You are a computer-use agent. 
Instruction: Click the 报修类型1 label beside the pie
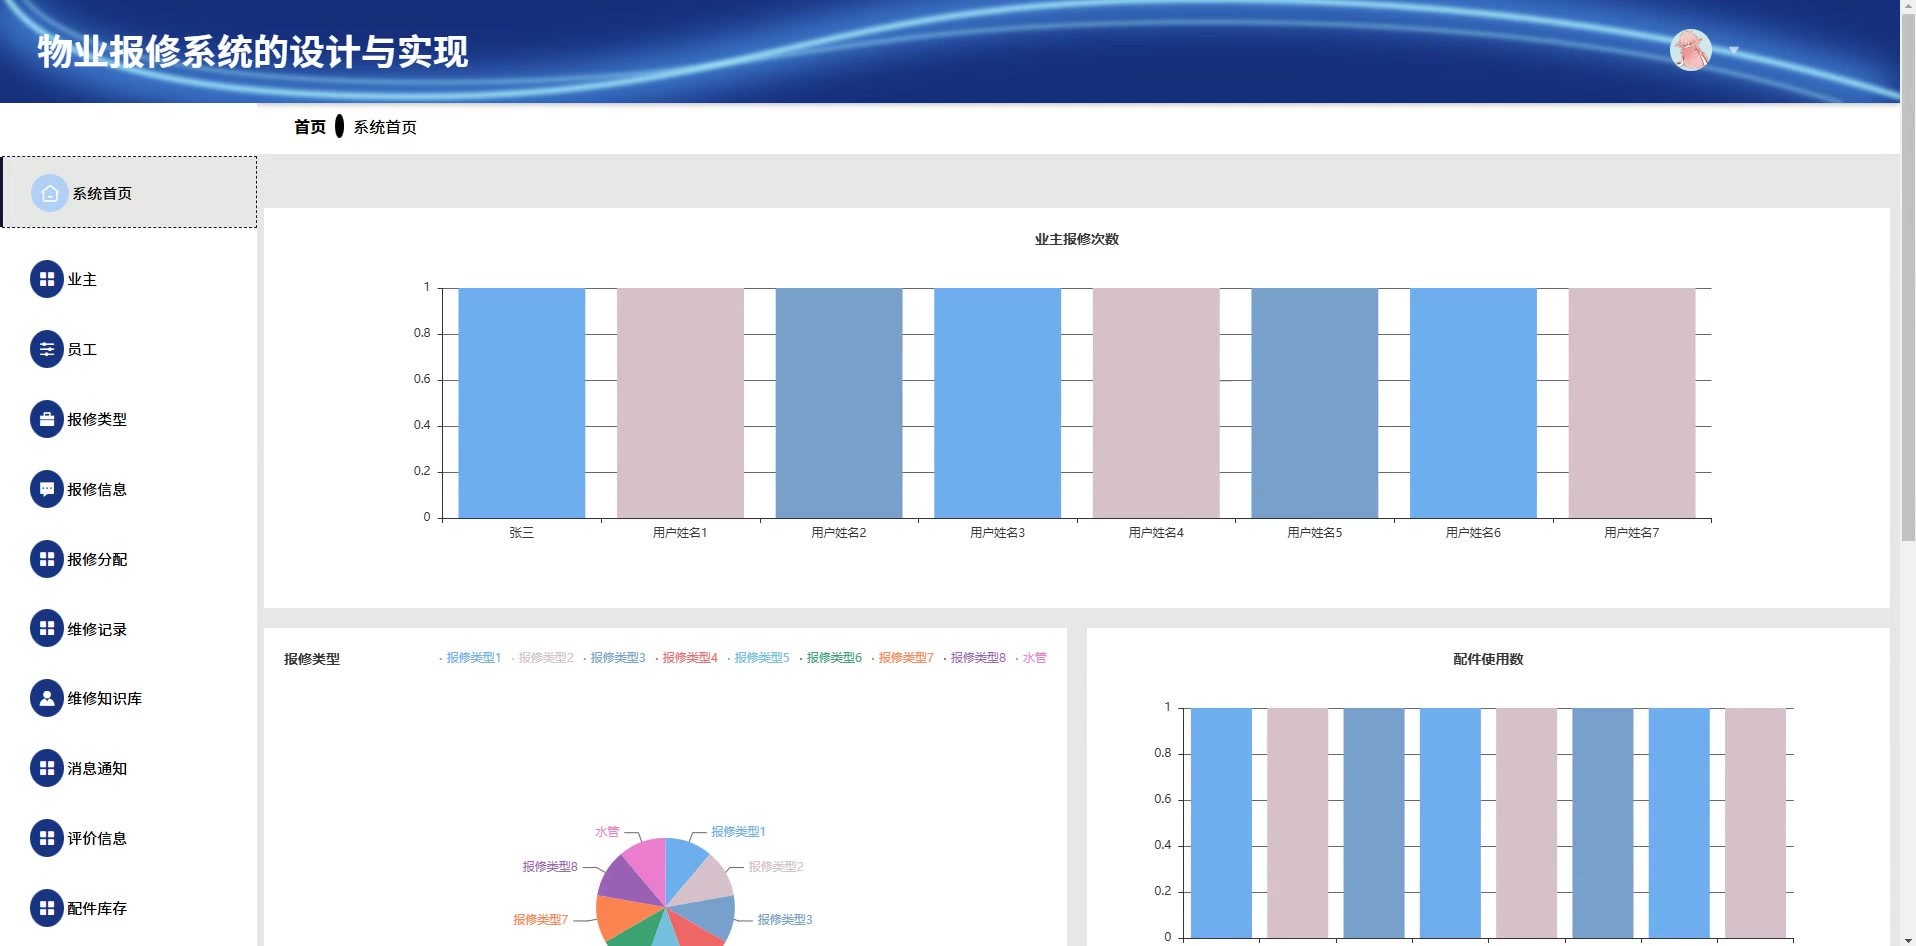[738, 832]
